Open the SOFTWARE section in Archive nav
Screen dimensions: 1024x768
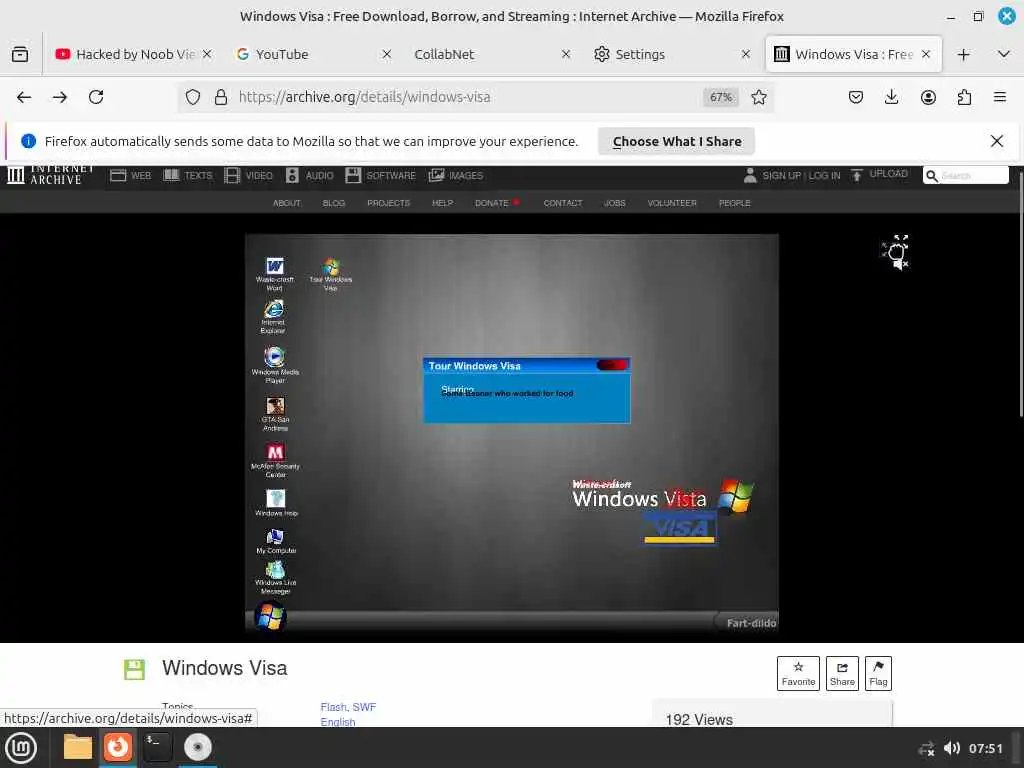[381, 176]
